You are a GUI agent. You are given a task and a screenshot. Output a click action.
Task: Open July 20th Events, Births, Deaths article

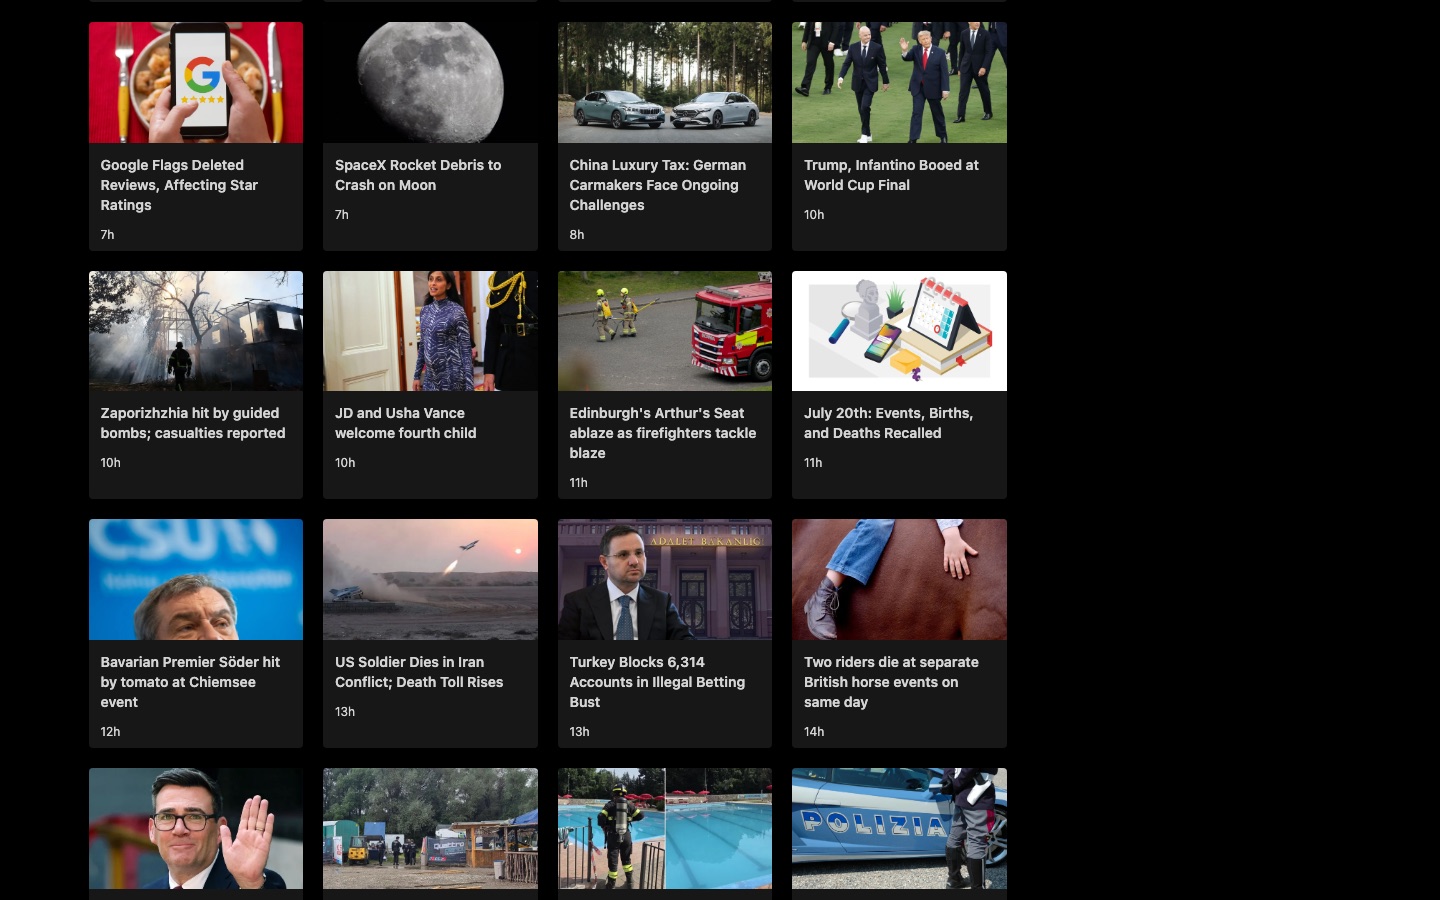tap(888, 423)
